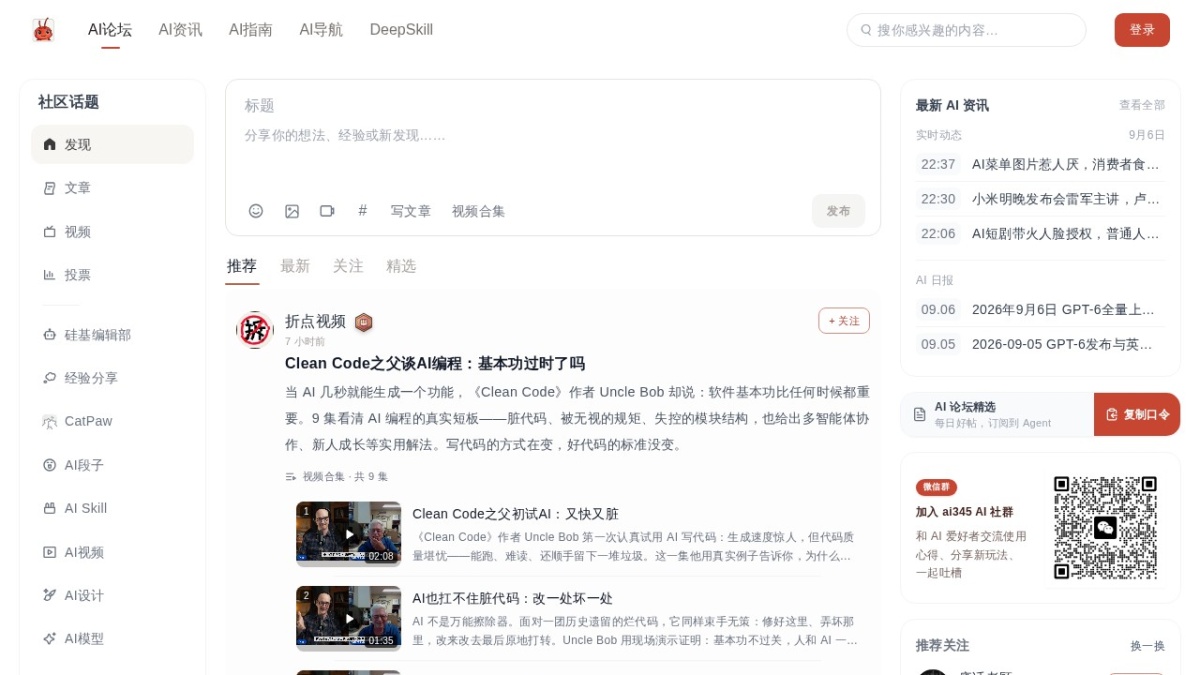This screenshot has width=1200, height=675.
Task: Click the grey 发布 button
Action: click(x=838, y=211)
